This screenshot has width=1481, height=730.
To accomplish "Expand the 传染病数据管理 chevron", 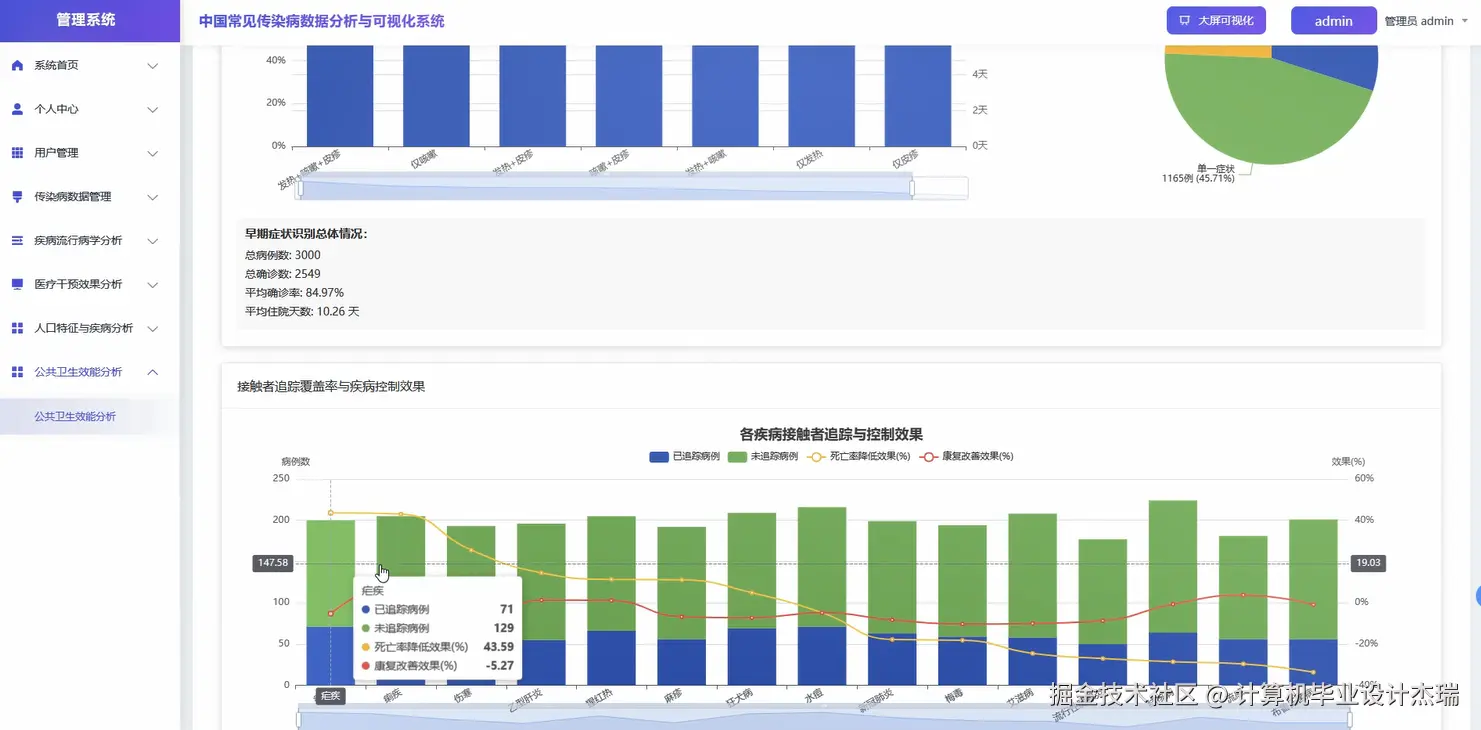I will (153, 197).
